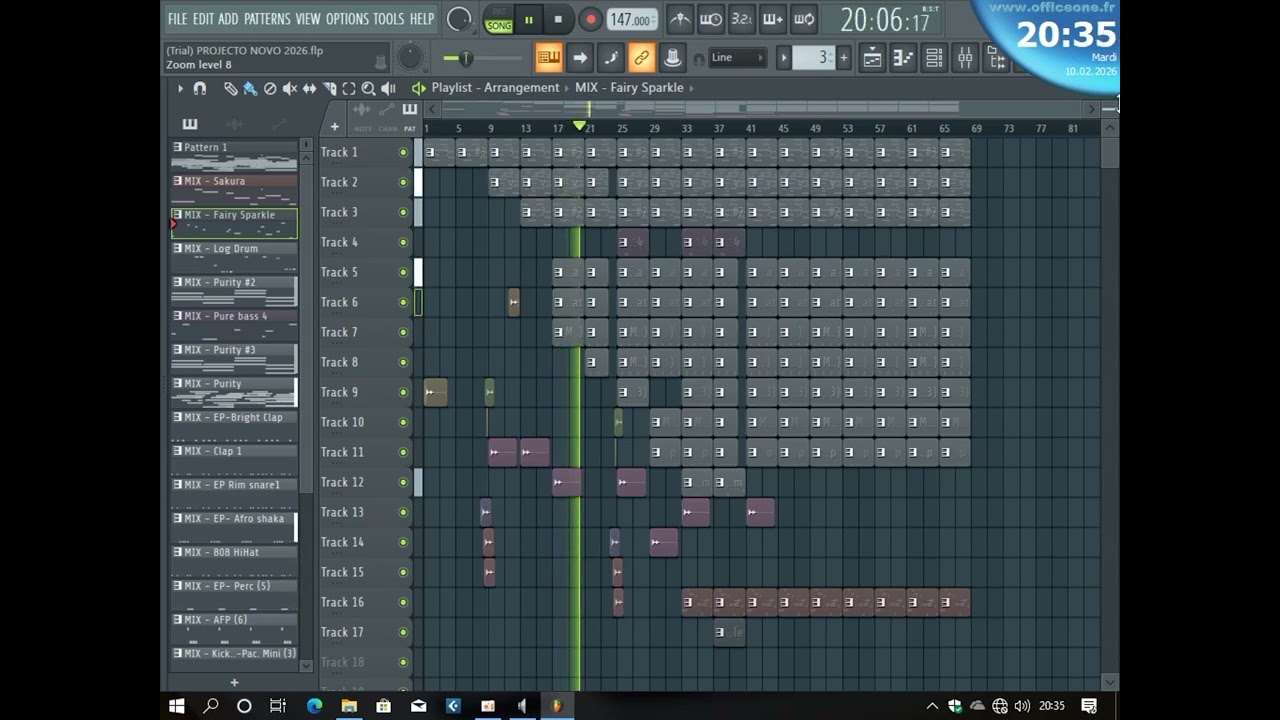Toggle the countdown before recording icon
1280x720 pixels.
coord(742,19)
